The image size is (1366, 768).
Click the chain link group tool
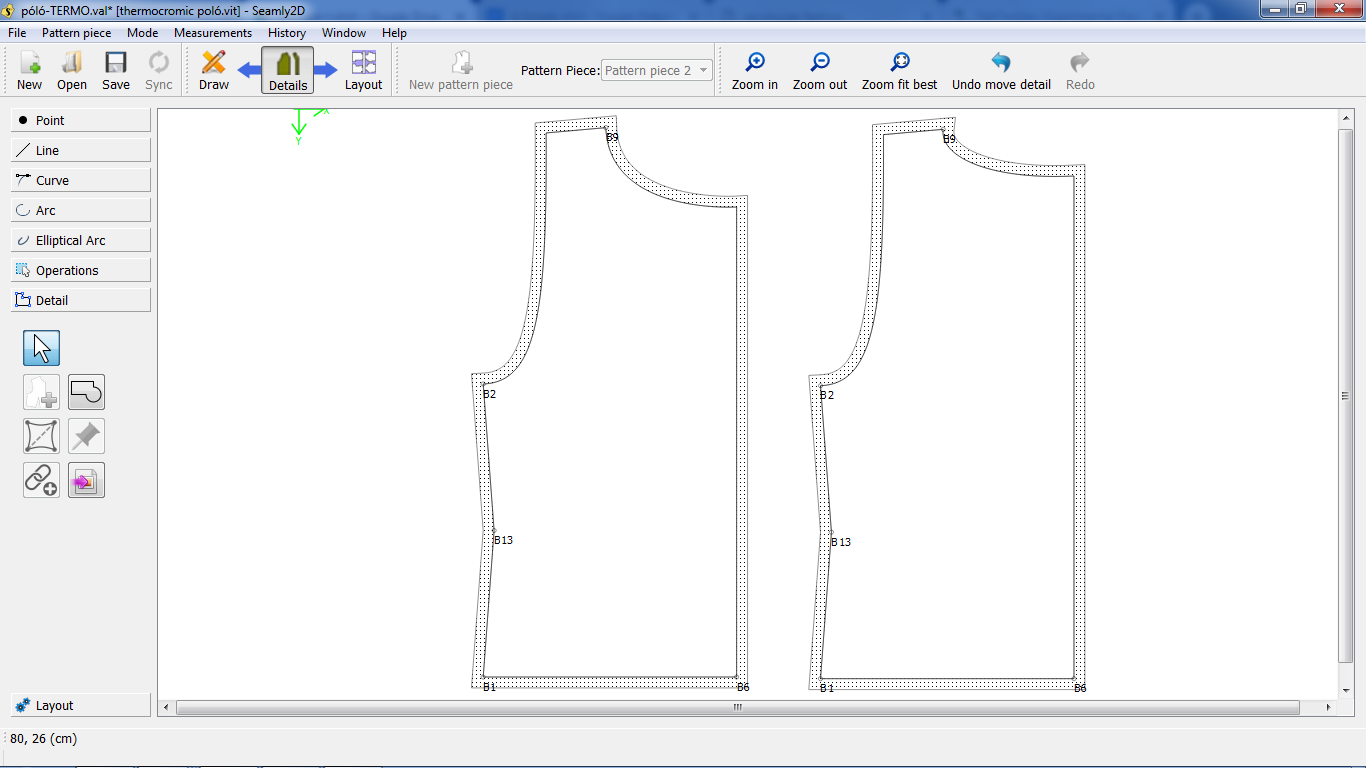point(41,480)
